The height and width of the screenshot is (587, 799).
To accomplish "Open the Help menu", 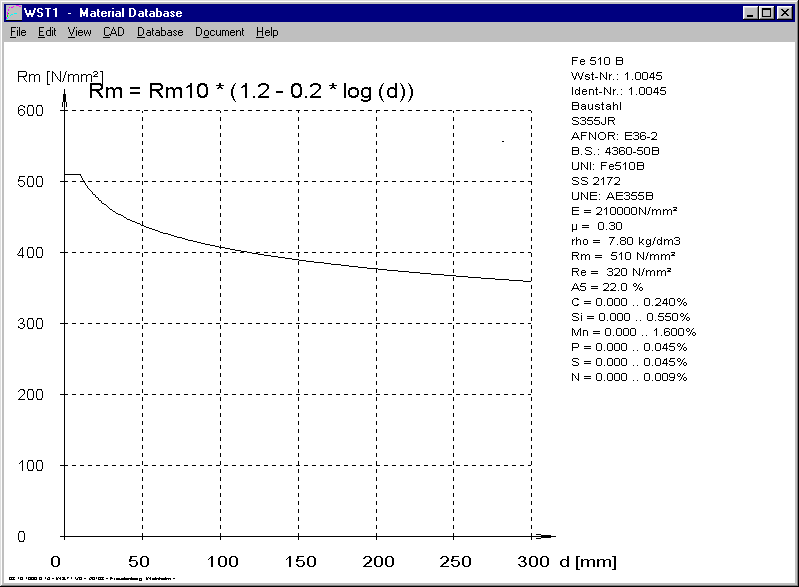I will (267, 32).
